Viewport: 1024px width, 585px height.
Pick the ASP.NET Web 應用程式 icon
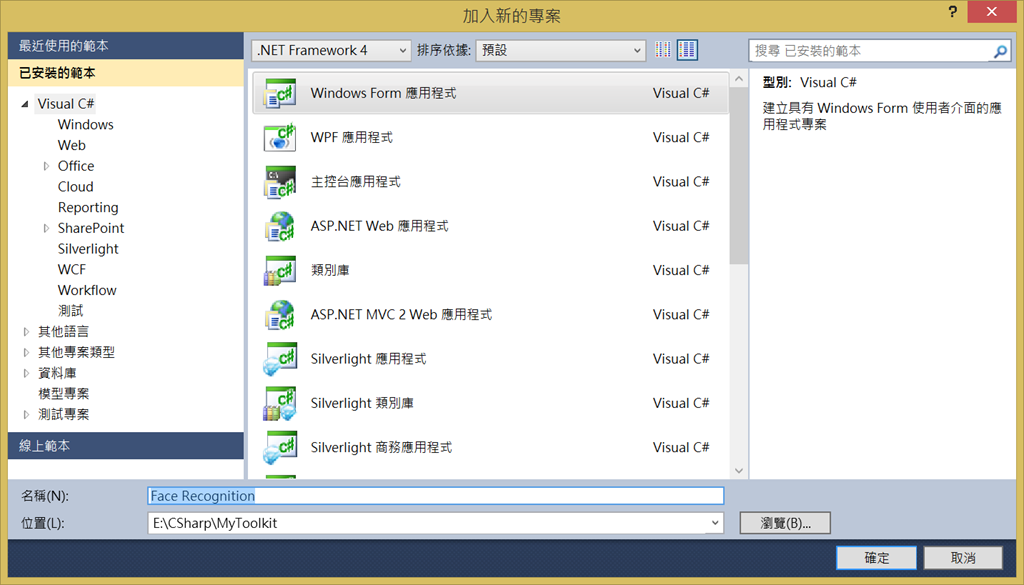point(280,227)
